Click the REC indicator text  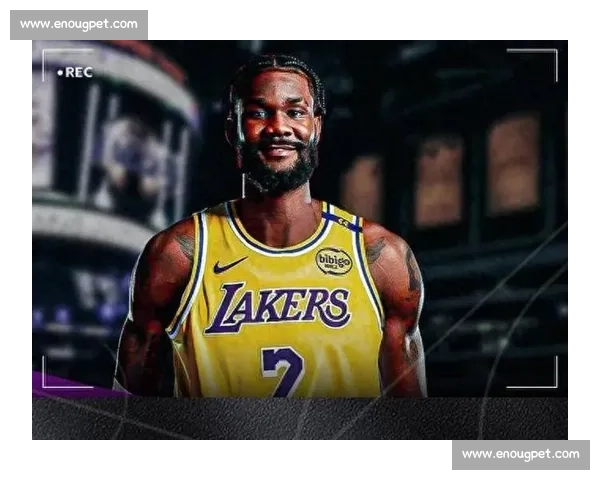[75, 72]
